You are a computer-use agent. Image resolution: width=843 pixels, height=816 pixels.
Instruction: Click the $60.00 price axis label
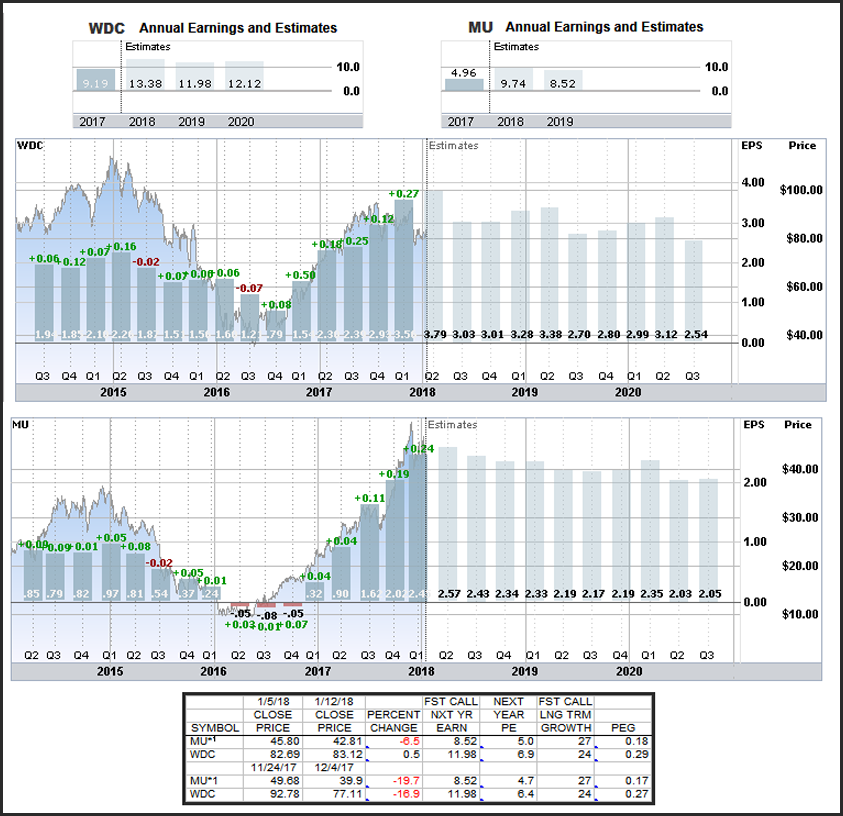(x=804, y=287)
